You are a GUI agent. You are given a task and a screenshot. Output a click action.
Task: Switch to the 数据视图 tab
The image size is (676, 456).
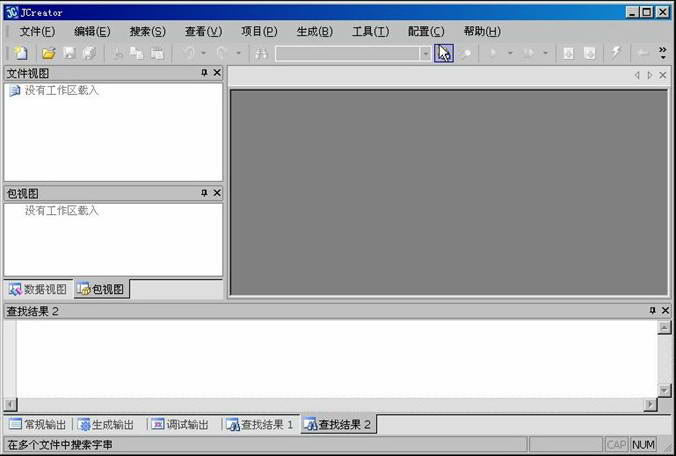tap(38, 289)
